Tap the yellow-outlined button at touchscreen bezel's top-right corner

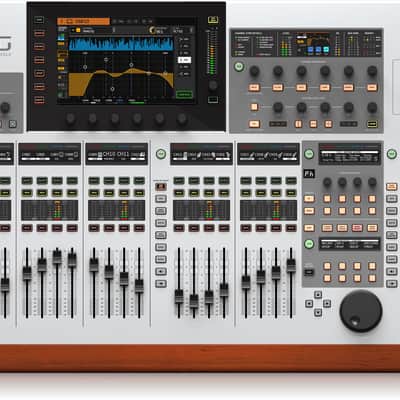coord(213,20)
